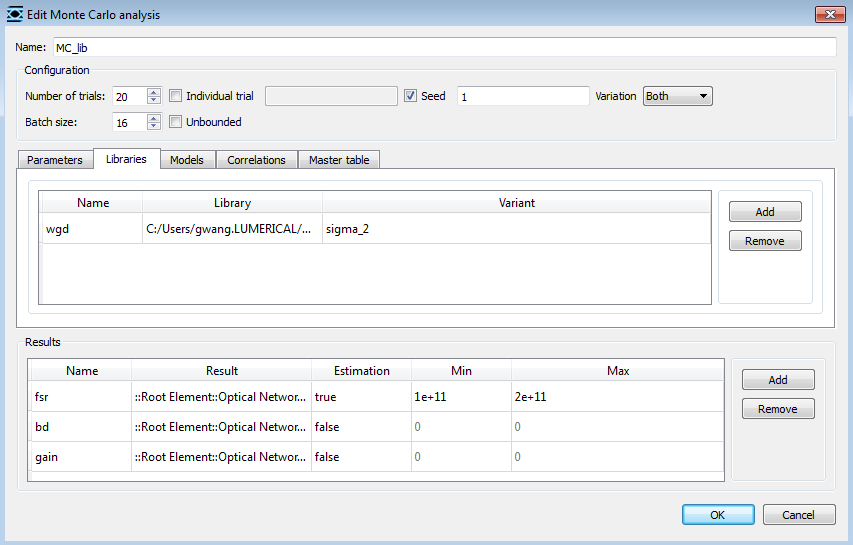
Task: Click Remove button in Results section
Action: [x=778, y=409]
